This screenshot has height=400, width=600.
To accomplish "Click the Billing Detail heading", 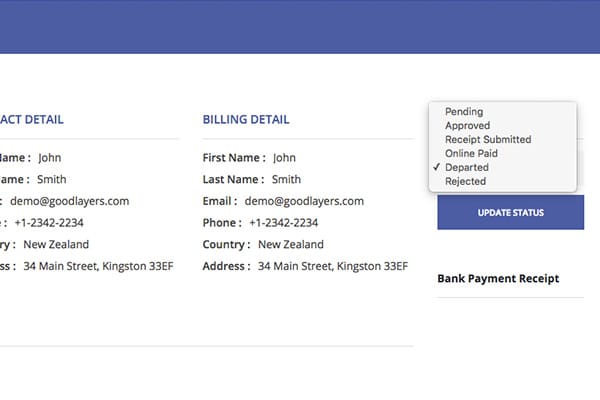I will click(x=246, y=120).
